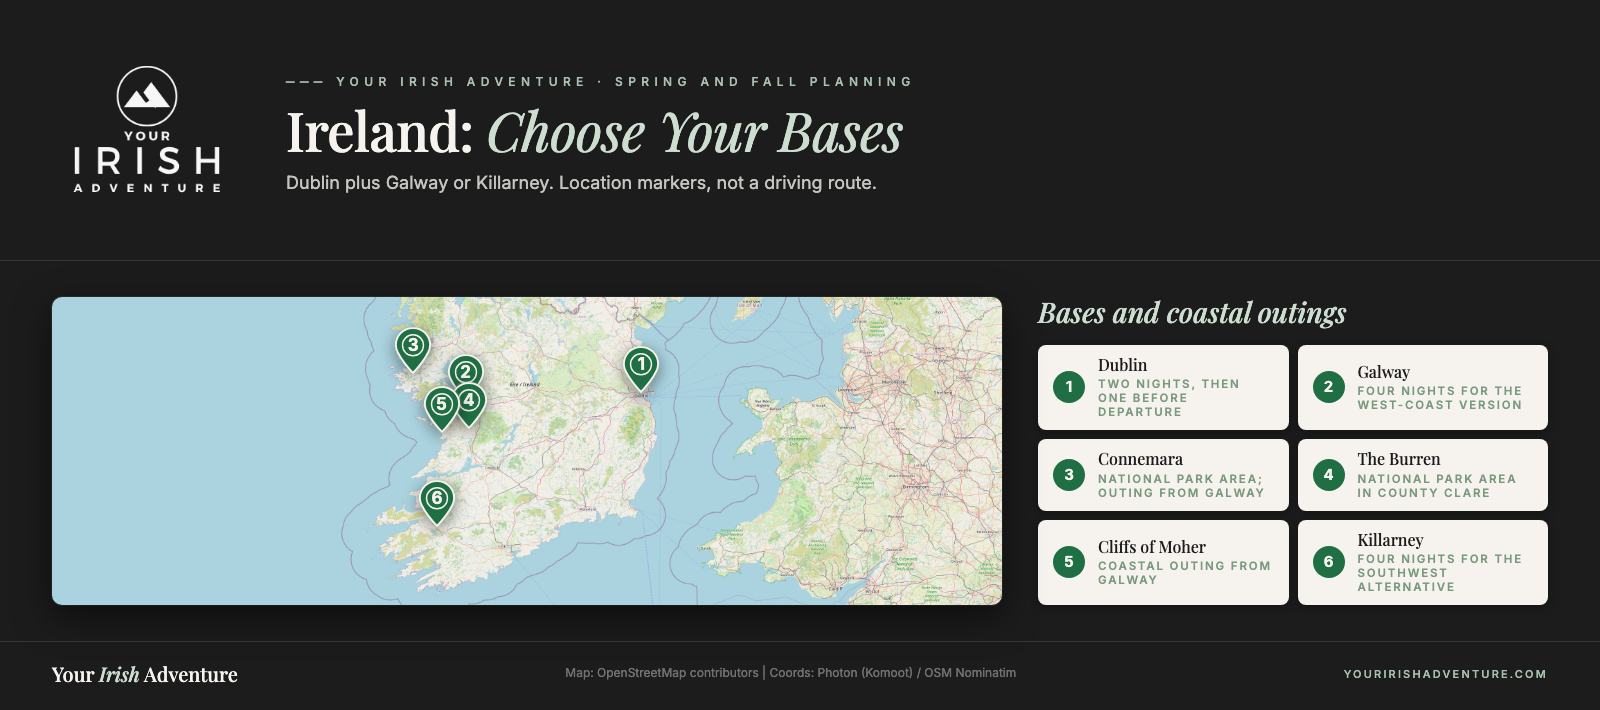This screenshot has height=710, width=1600.
Task: Click the YOURIRISHADVENTURE.COM link
Action: pos(1445,674)
